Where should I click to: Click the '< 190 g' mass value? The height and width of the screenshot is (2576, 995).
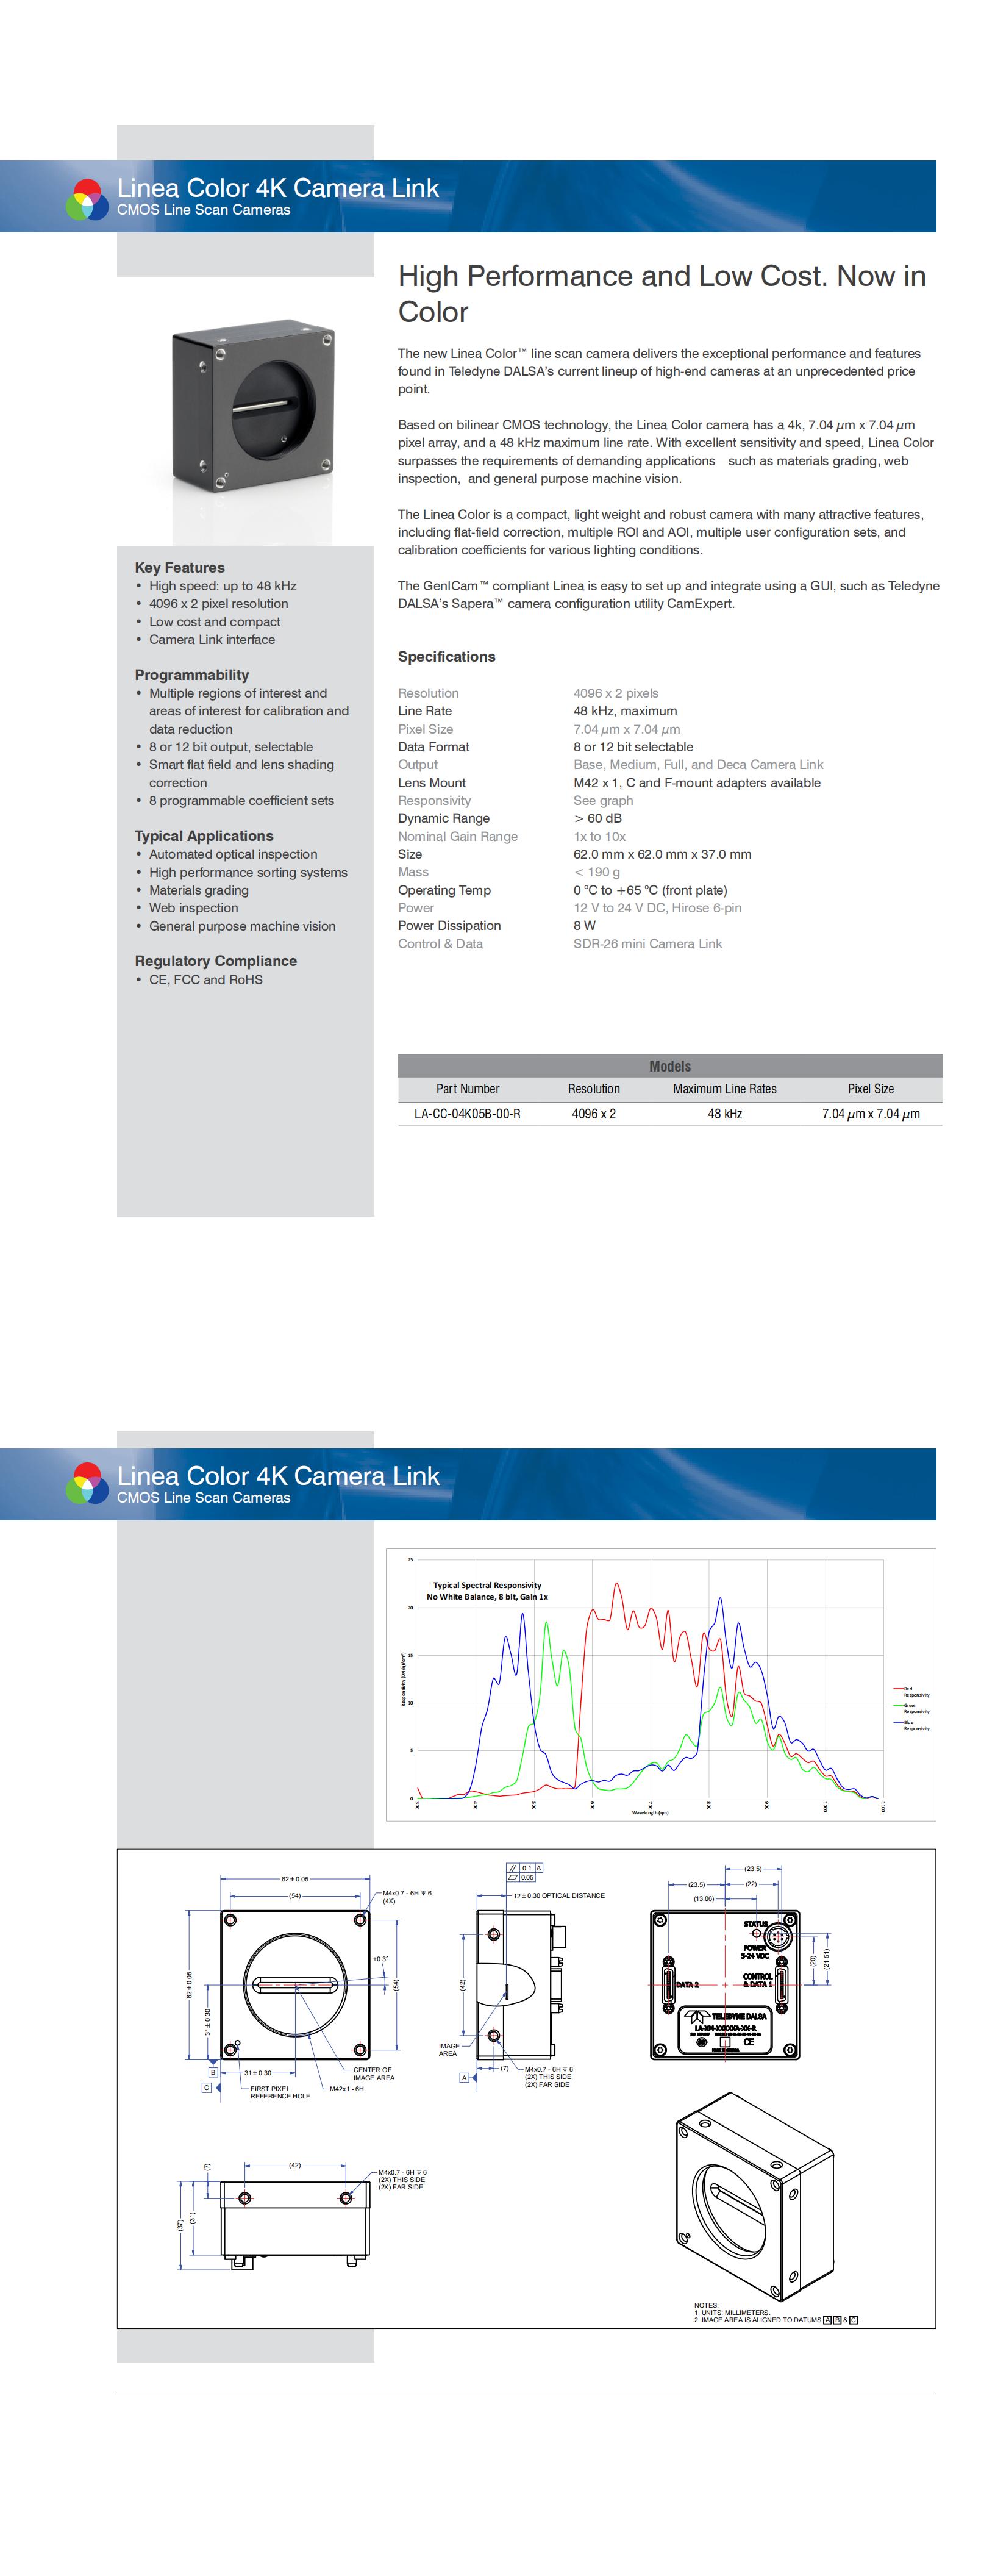[596, 872]
